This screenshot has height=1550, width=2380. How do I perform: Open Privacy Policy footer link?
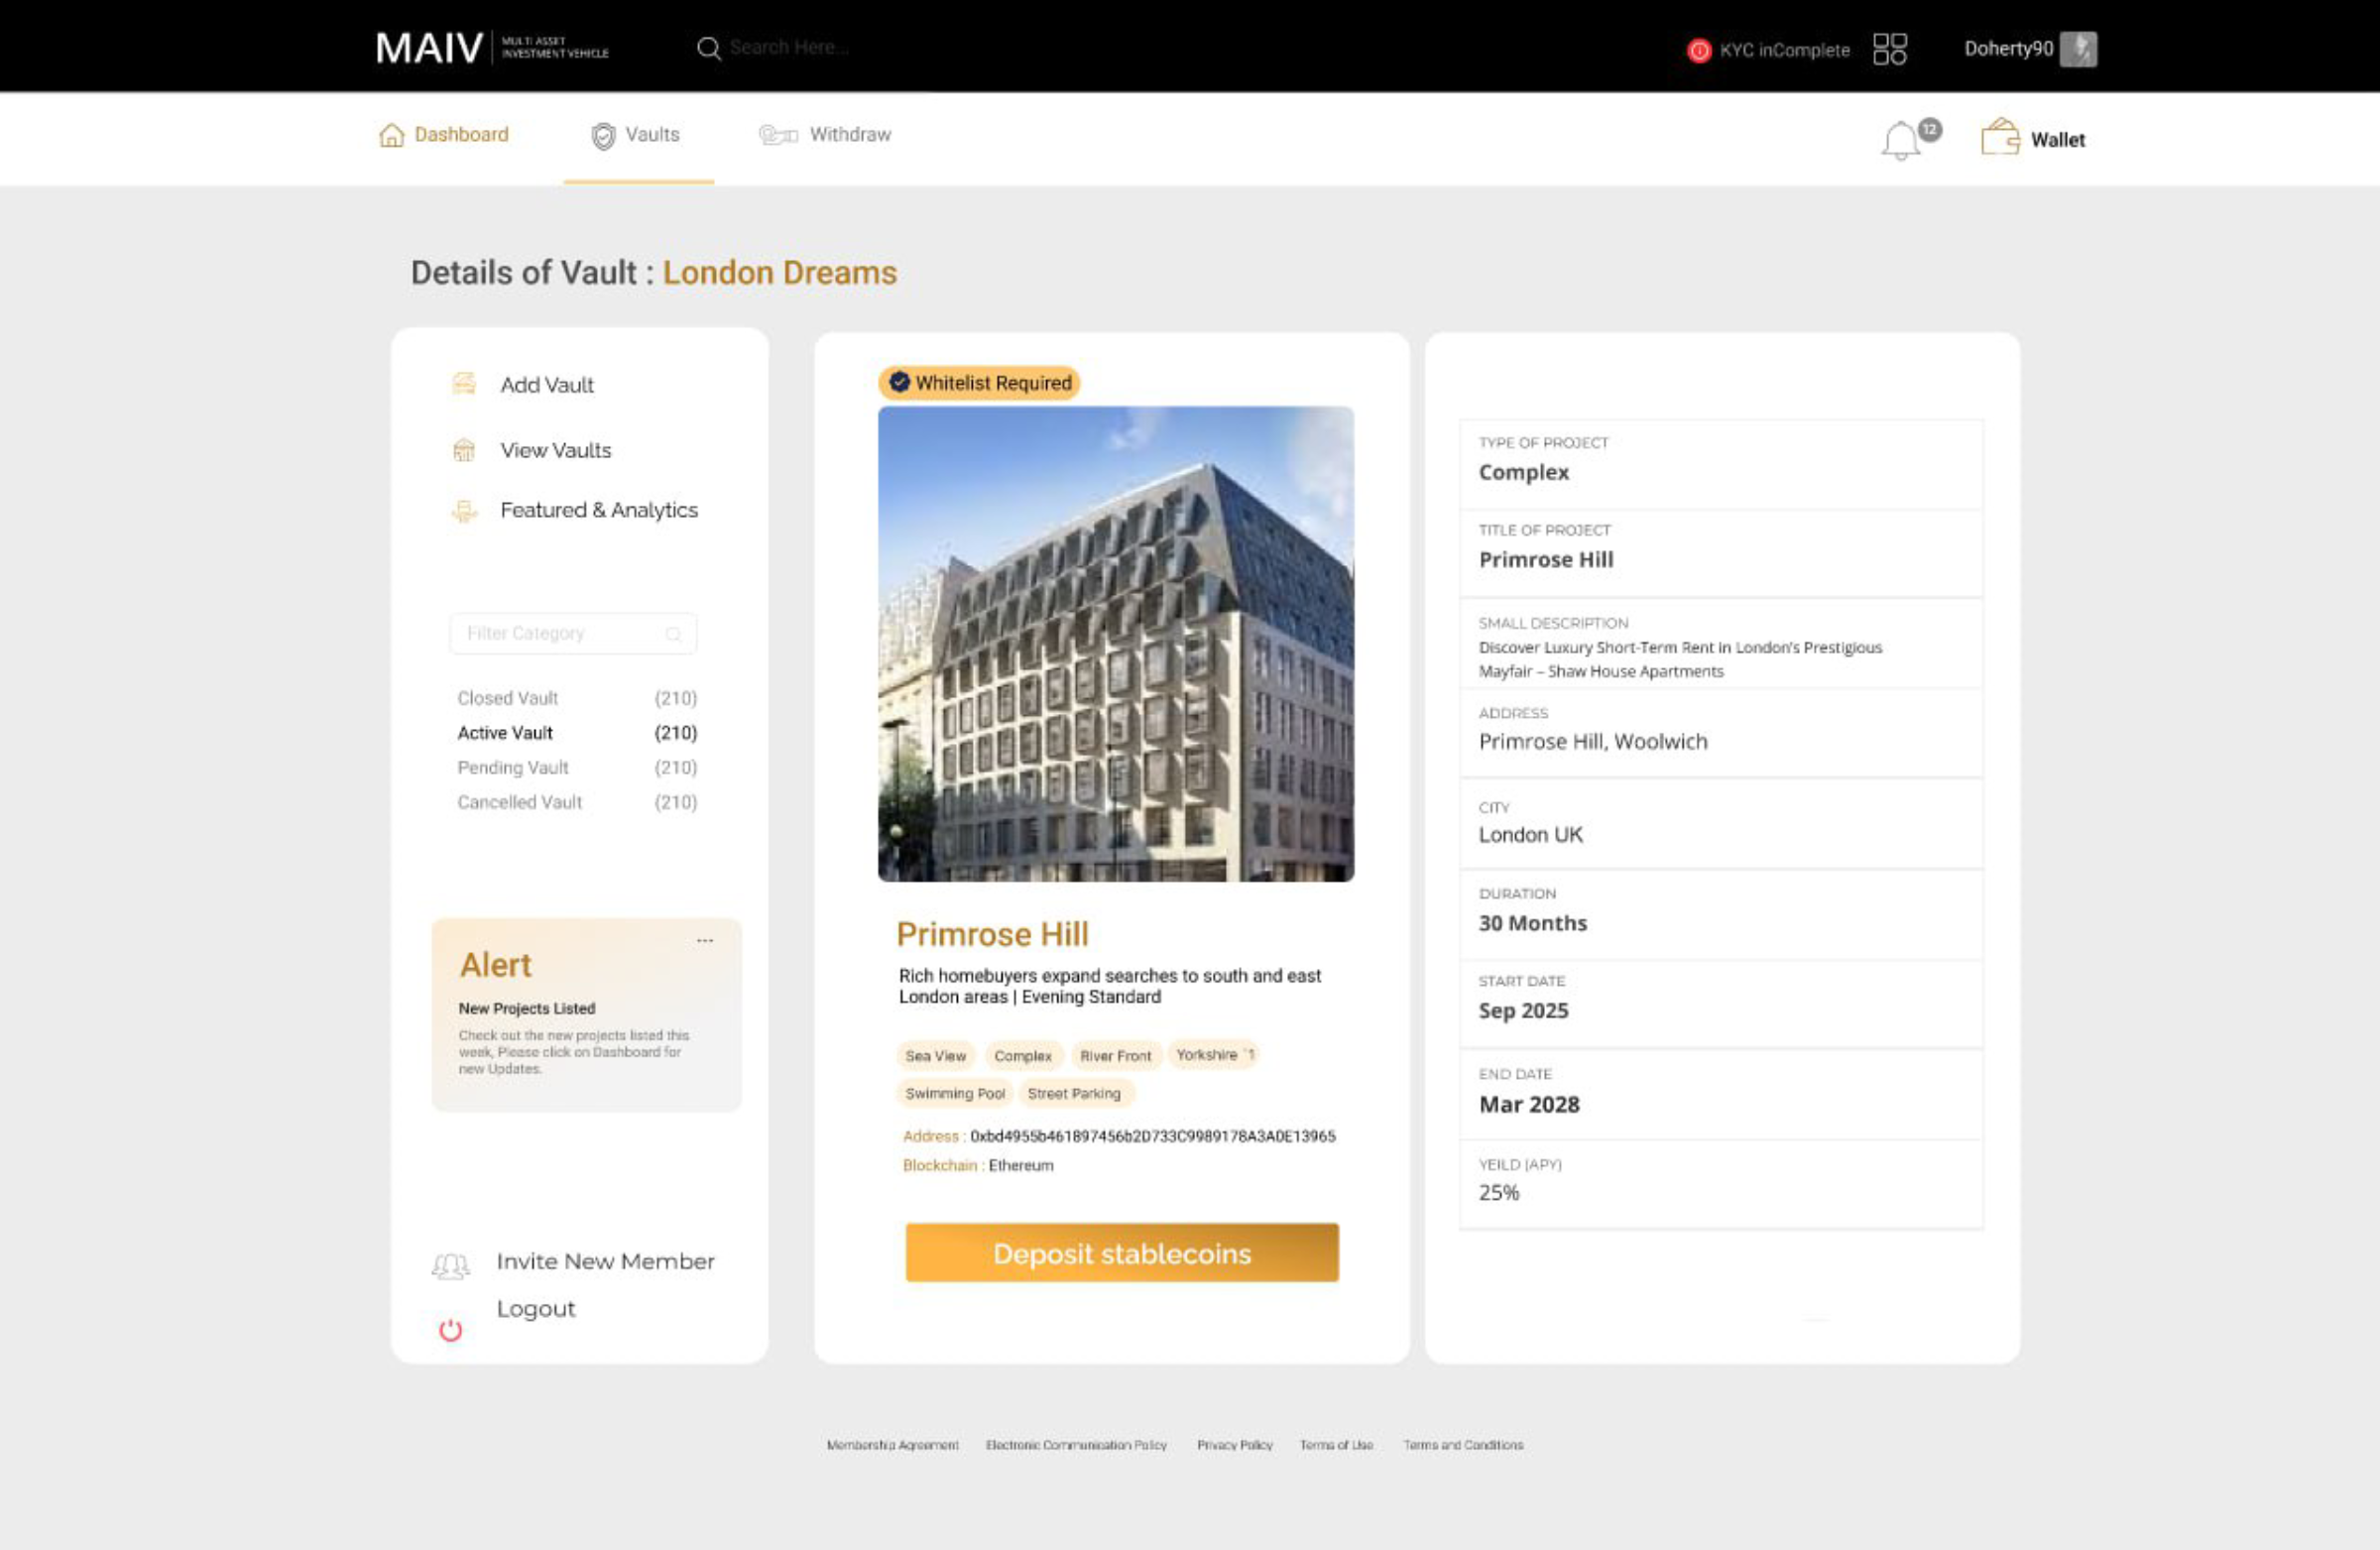point(1234,1445)
